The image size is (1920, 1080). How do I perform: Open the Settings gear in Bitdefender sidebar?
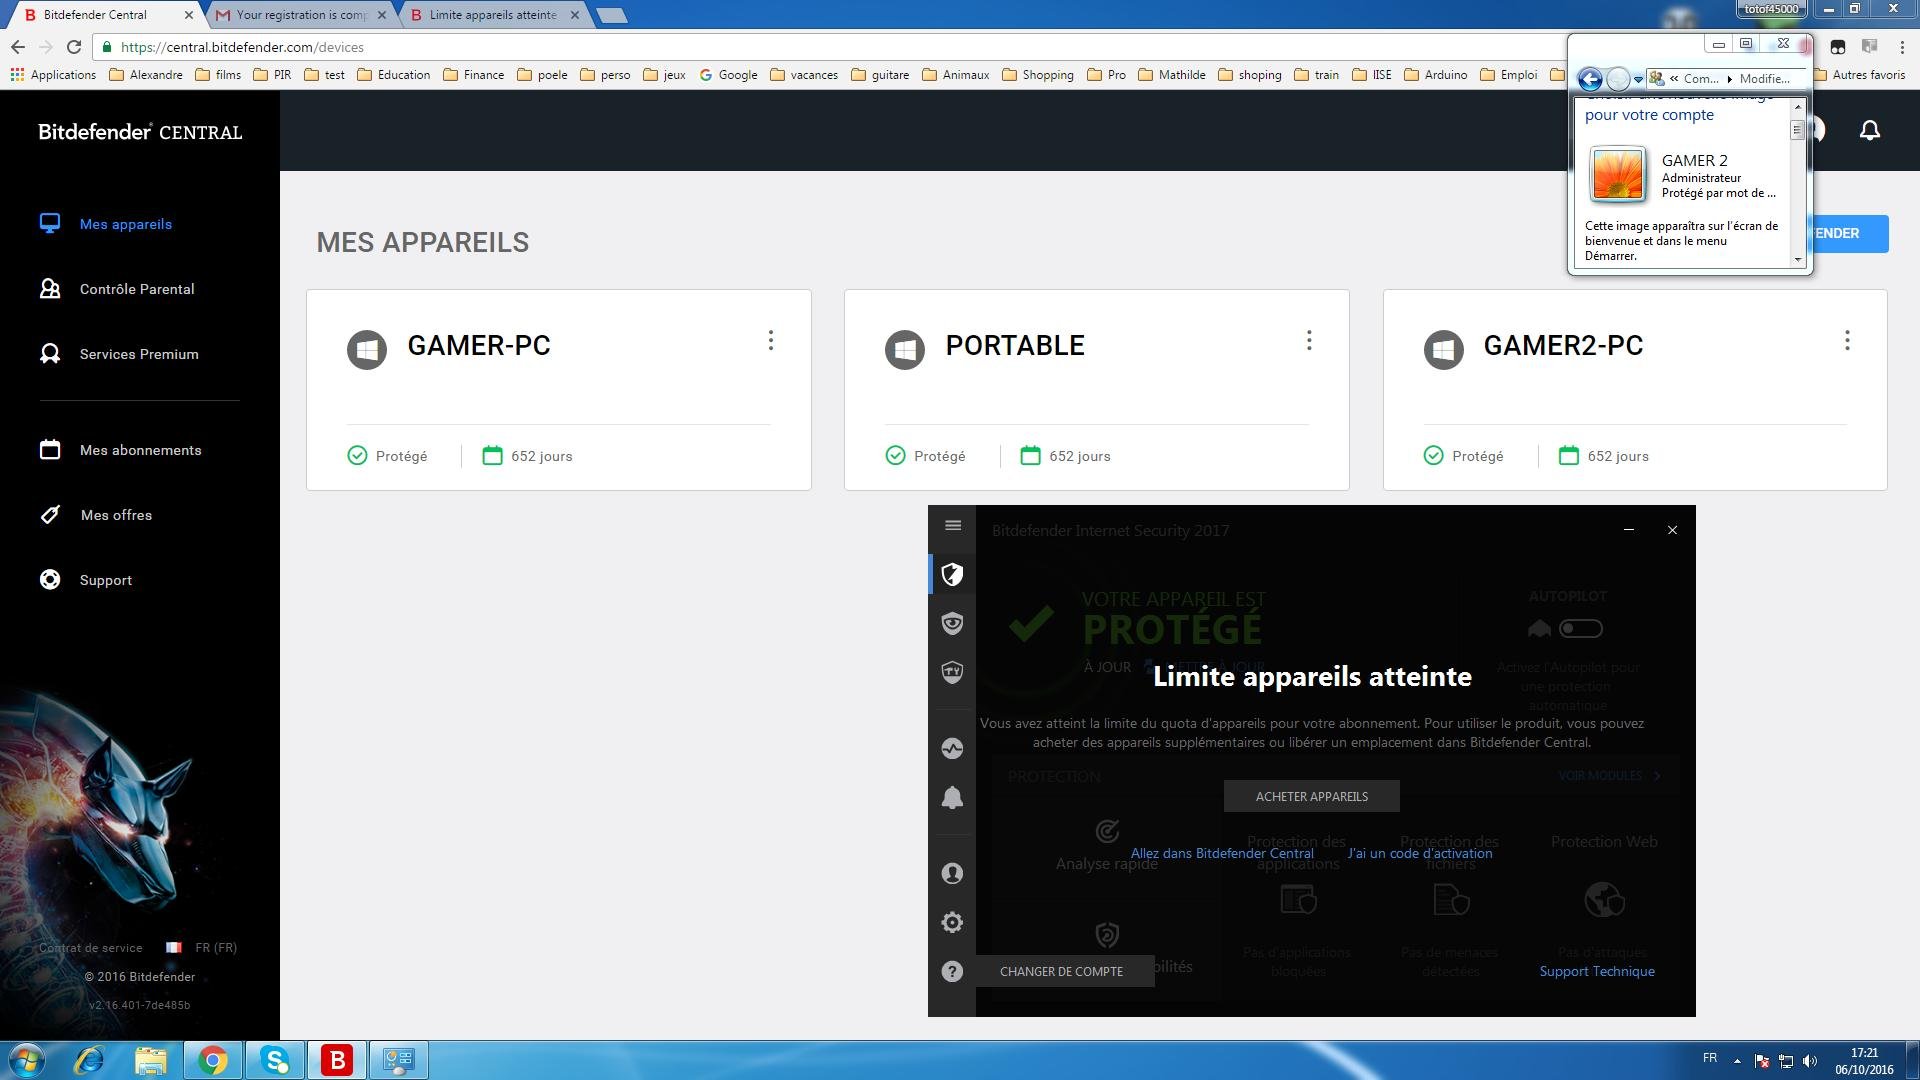tap(952, 922)
